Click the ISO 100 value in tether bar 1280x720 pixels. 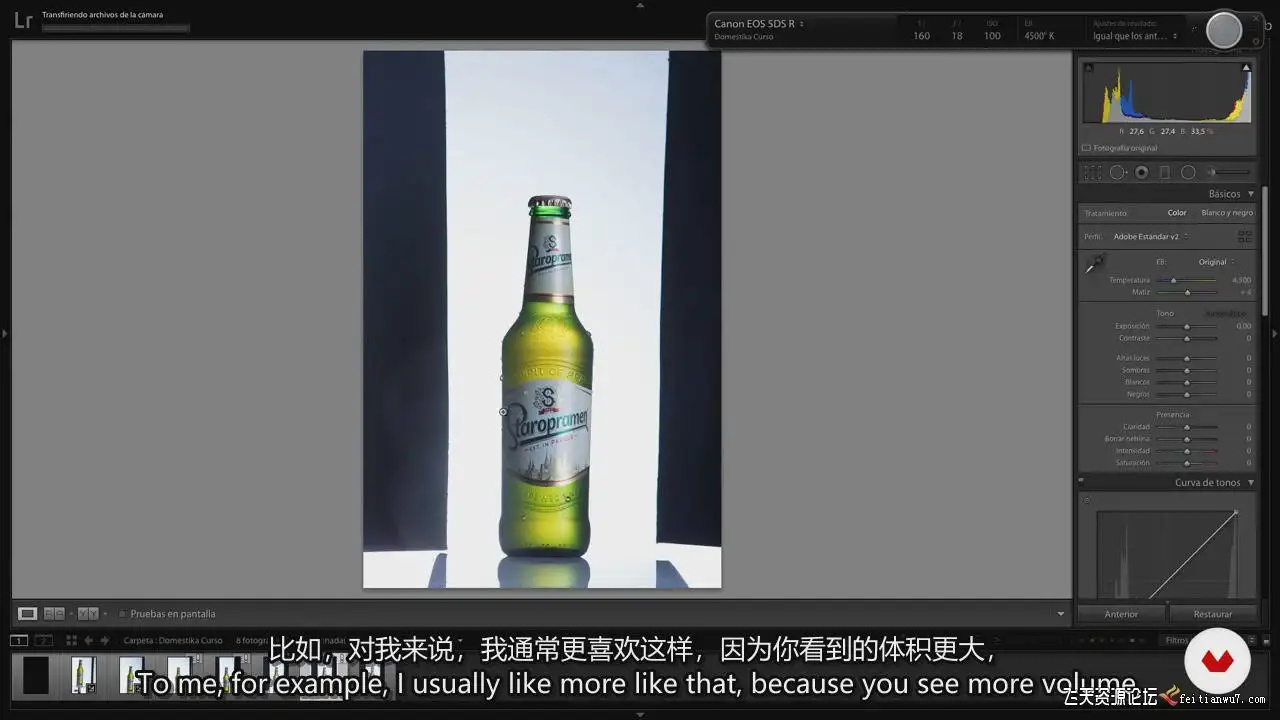pos(992,36)
